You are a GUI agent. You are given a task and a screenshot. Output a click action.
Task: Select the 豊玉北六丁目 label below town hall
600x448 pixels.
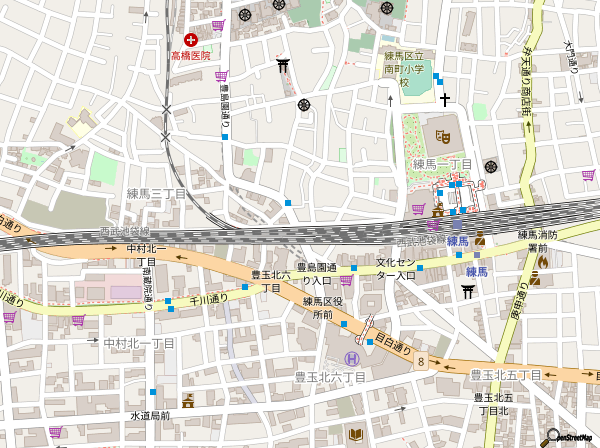[329, 377]
